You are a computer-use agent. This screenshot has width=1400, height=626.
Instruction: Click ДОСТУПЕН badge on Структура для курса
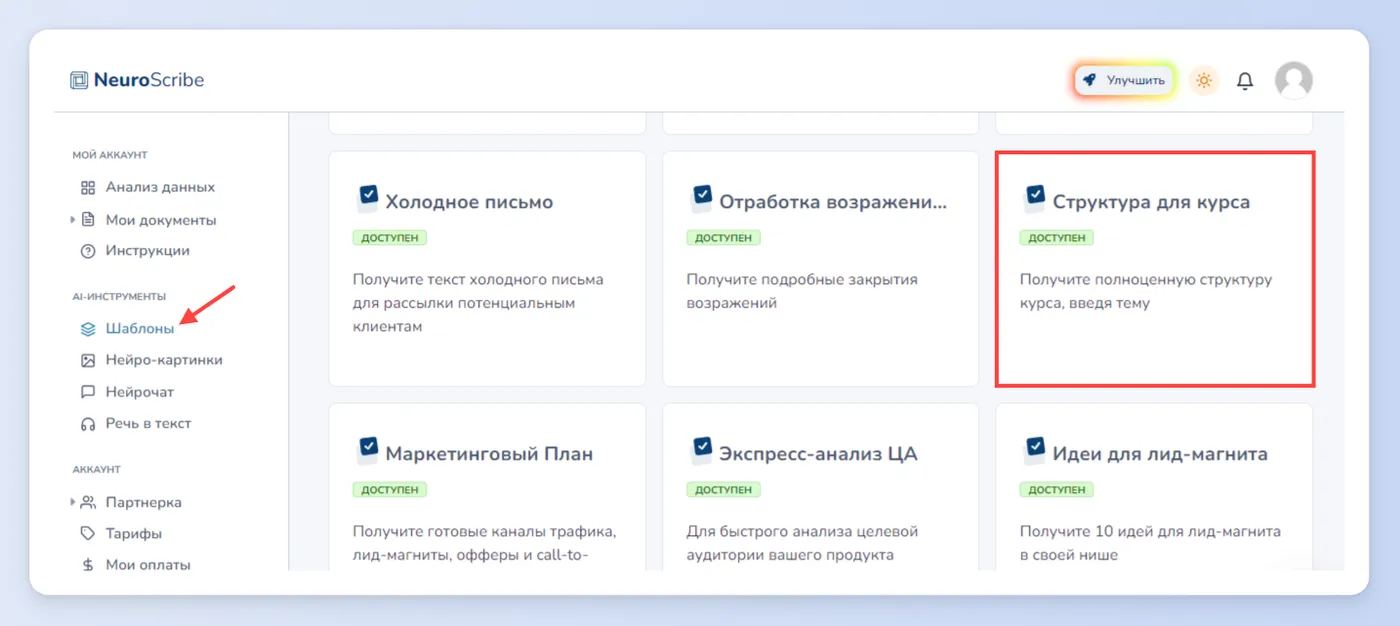pyautogui.click(x=1057, y=238)
